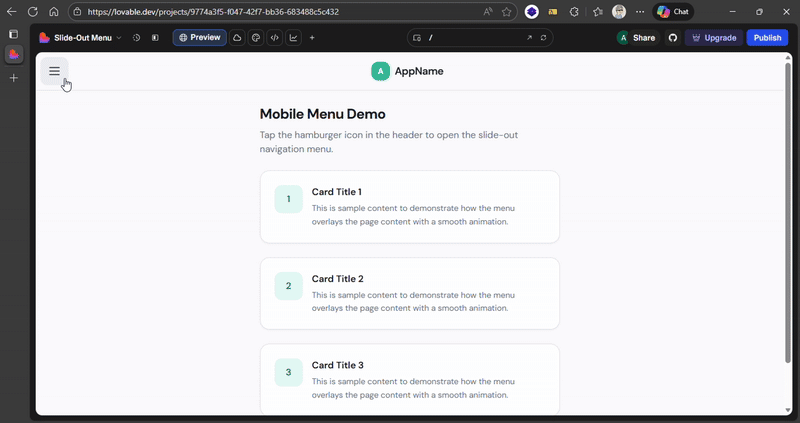Open the GitHub integration icon

click(x=673, y=38)
